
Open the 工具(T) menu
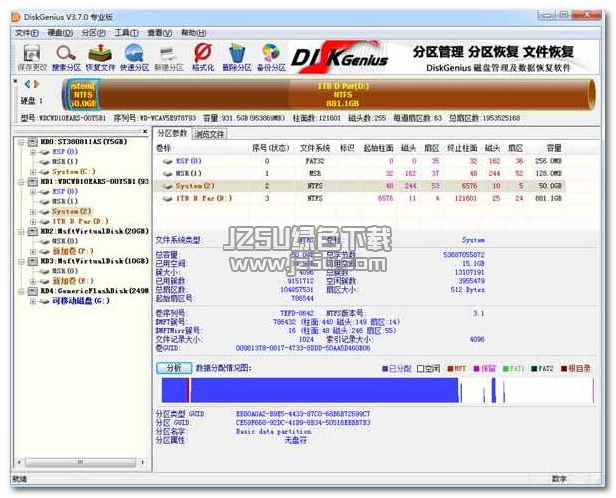[x=126, y=33]
